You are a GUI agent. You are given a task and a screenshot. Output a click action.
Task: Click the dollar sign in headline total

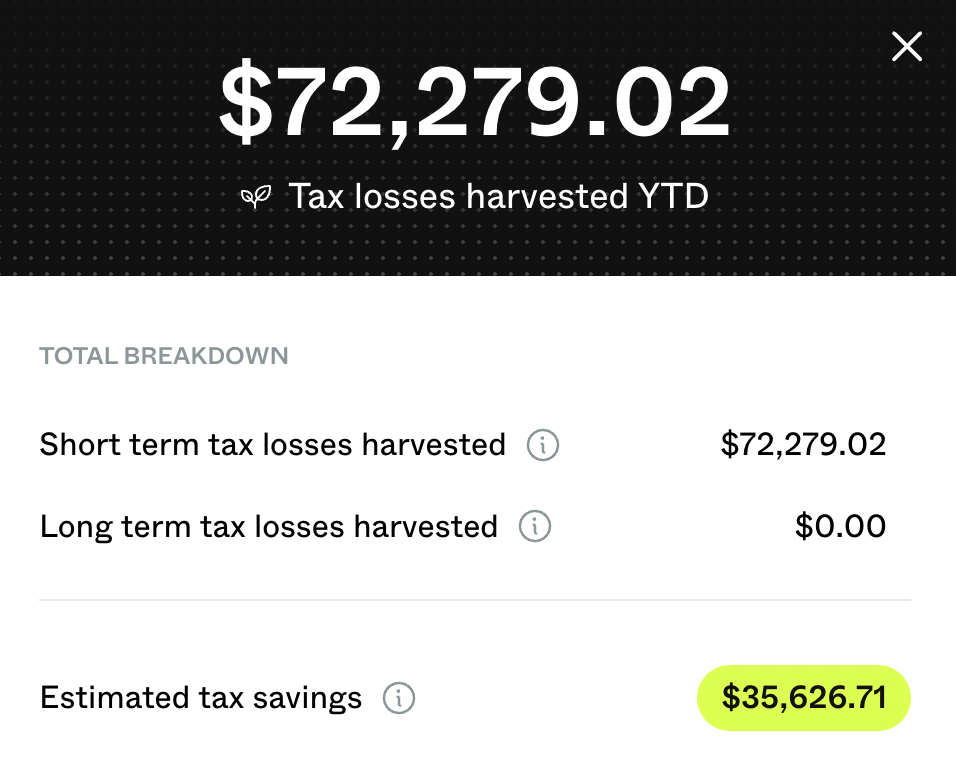[x=246, y=102]
